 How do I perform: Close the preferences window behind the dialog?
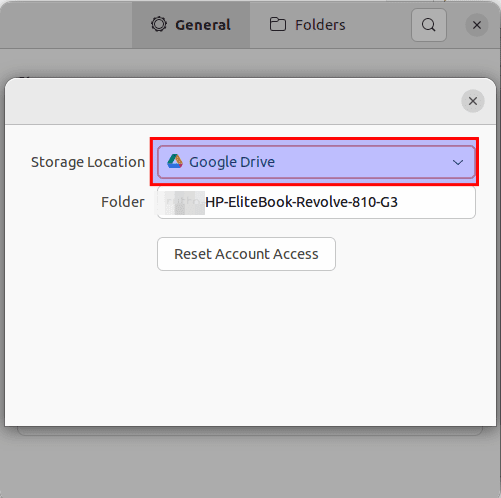pyautogui.click(x=477, y=25)
